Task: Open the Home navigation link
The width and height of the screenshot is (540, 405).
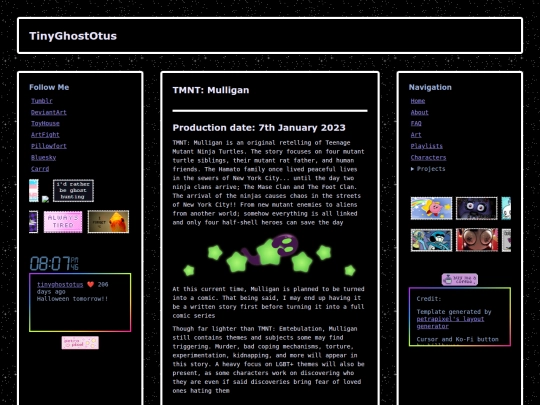Action: (x=418, y=101)
